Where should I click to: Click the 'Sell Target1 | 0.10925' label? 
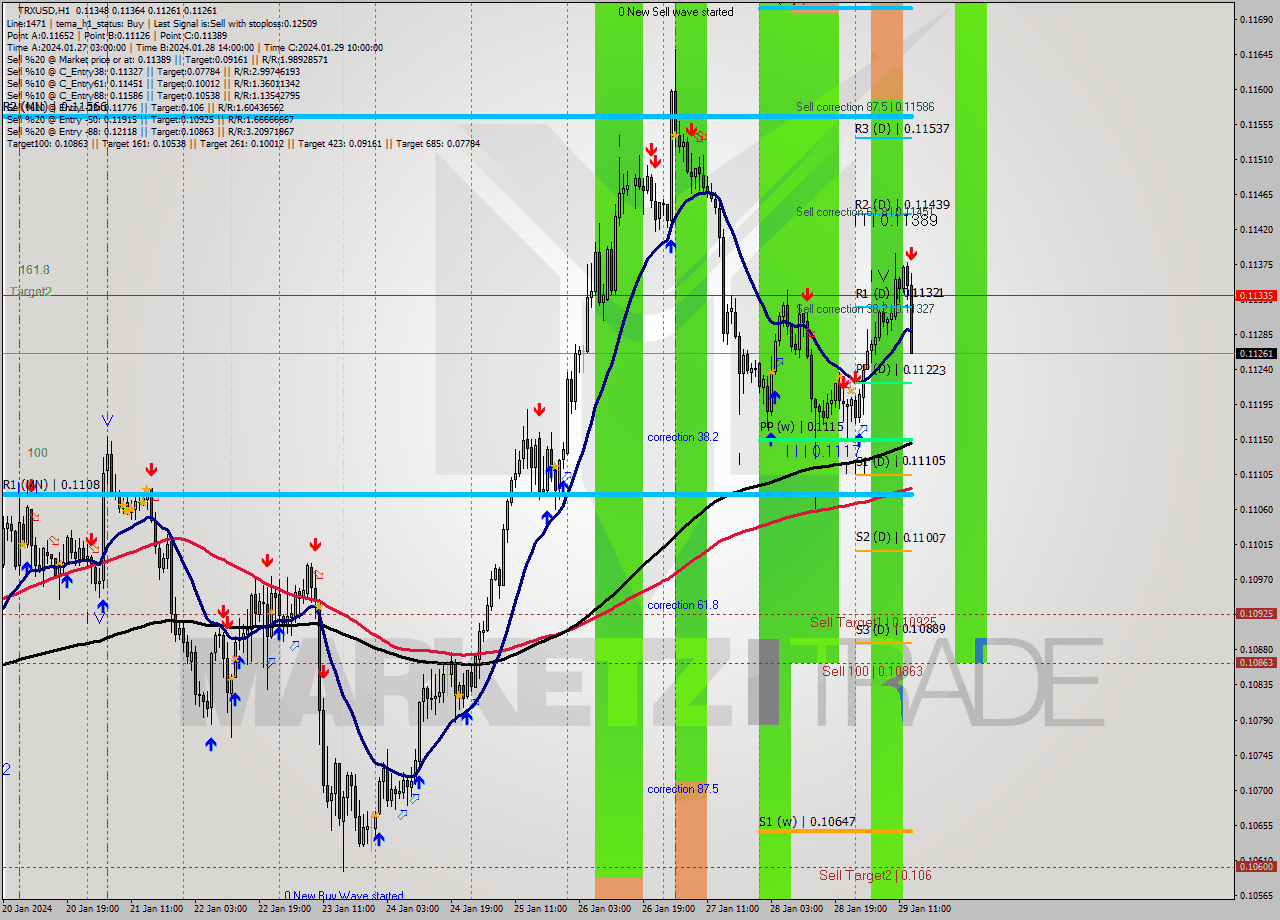point(872,622)
